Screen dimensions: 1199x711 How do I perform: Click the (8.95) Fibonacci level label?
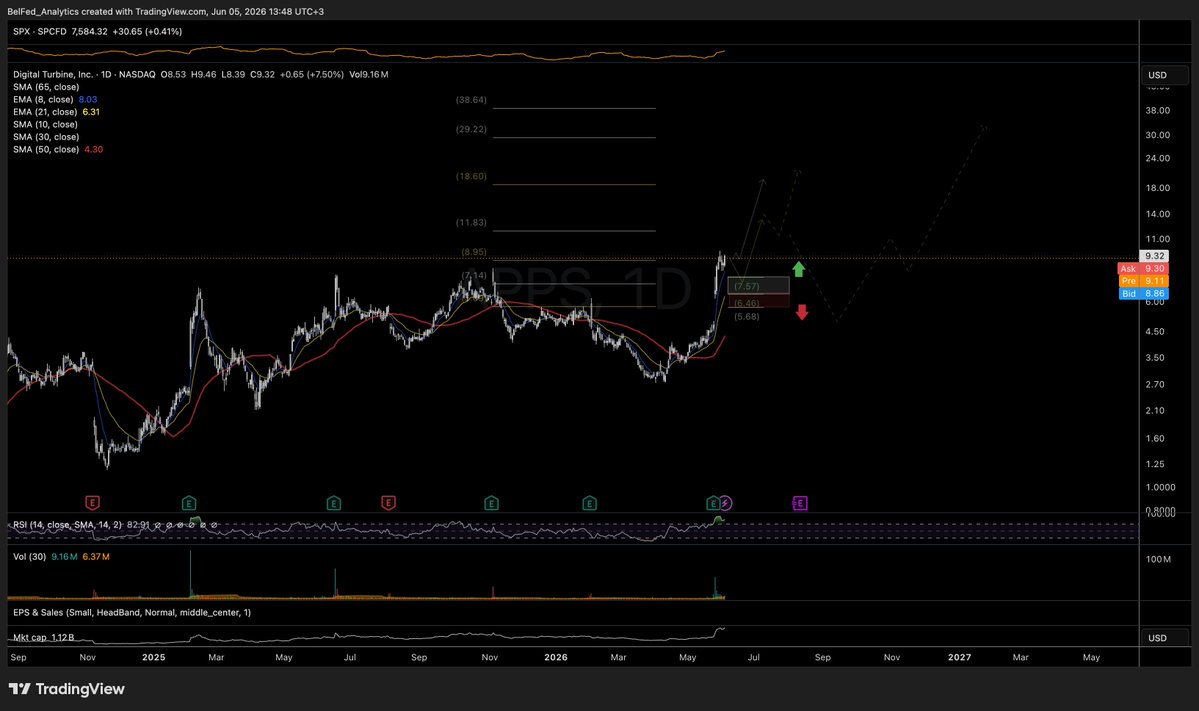click(474, 252)
